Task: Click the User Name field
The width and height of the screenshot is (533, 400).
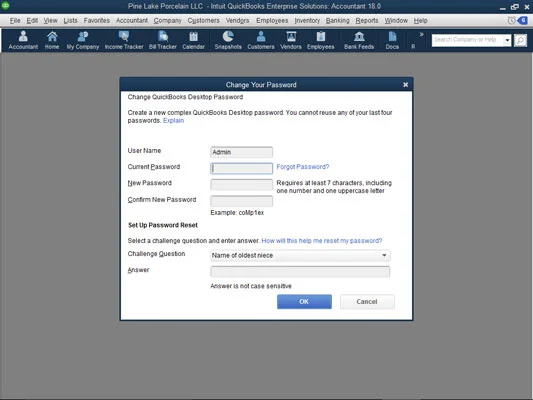Action: [x=241, y=152]
